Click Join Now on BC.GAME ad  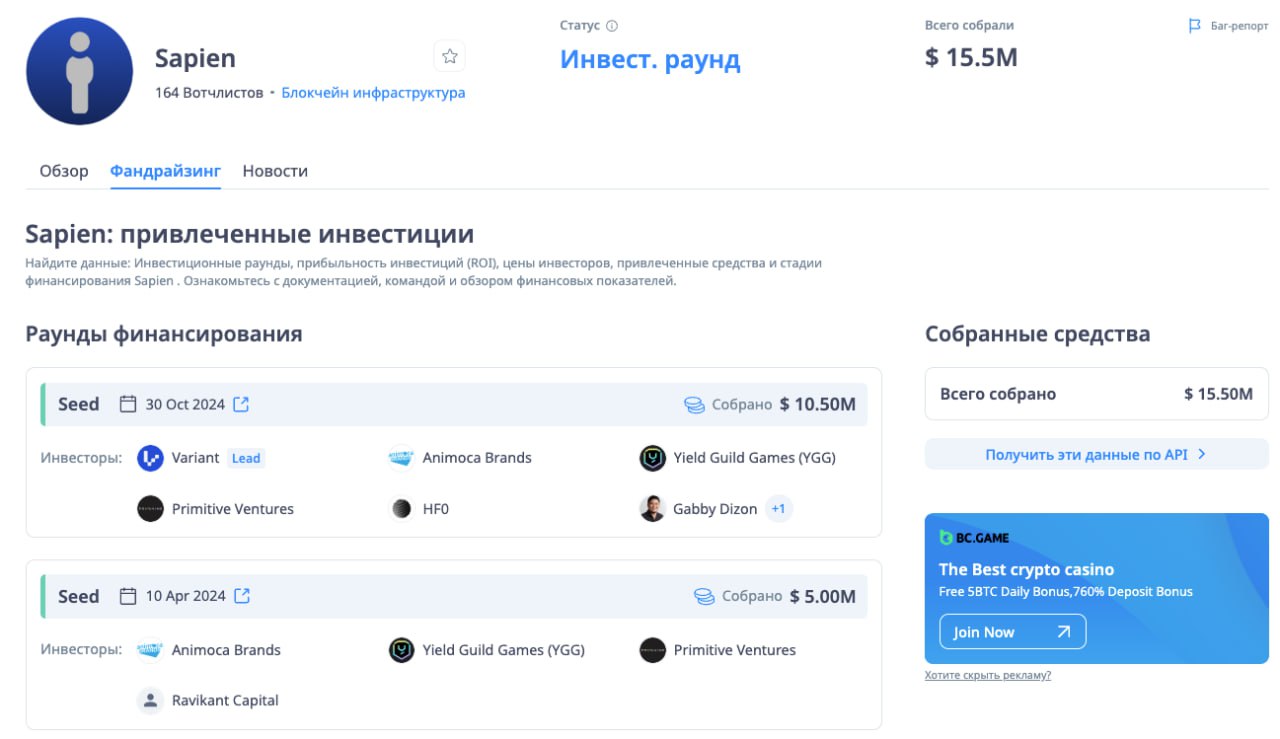pos(1012,632)
